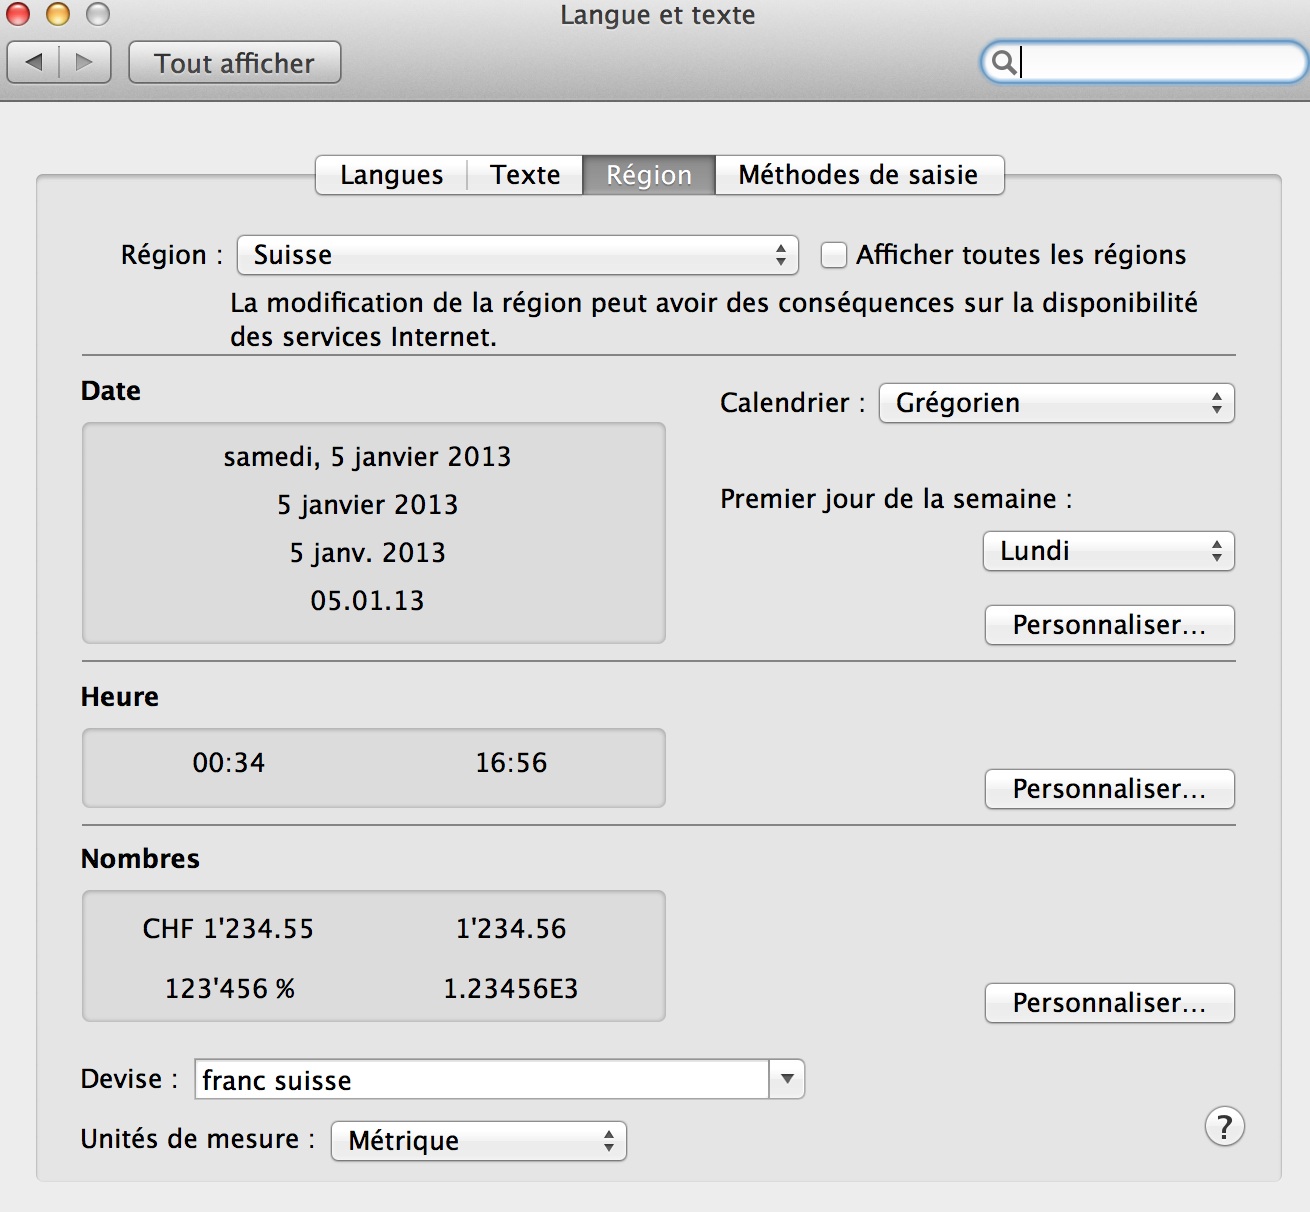Select the Région tab
1310x1212 pixels.
coord(649,175)
